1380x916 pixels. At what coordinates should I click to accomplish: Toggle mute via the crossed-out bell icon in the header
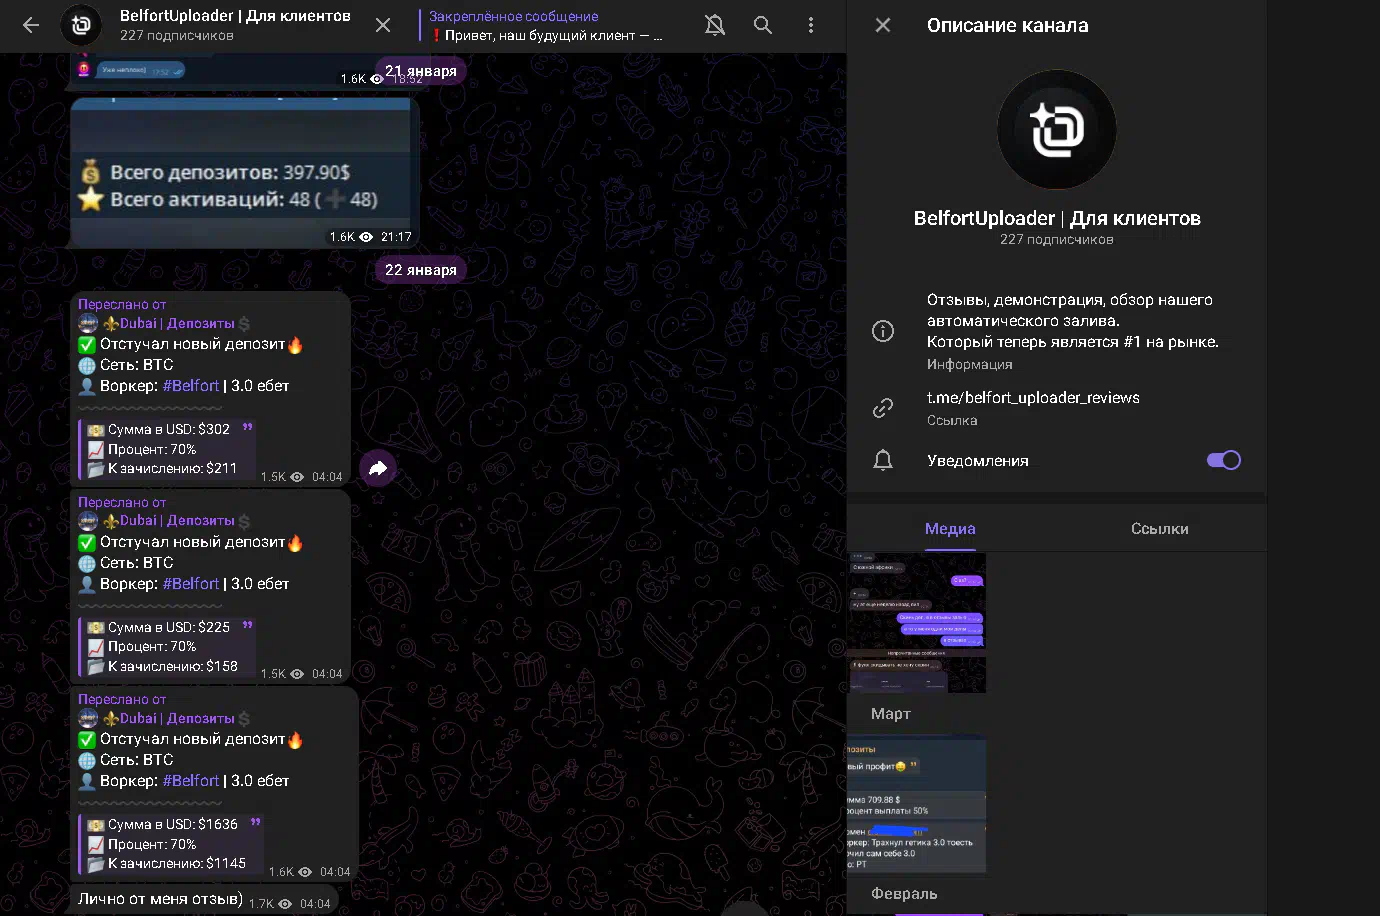(x=715, y=25)
